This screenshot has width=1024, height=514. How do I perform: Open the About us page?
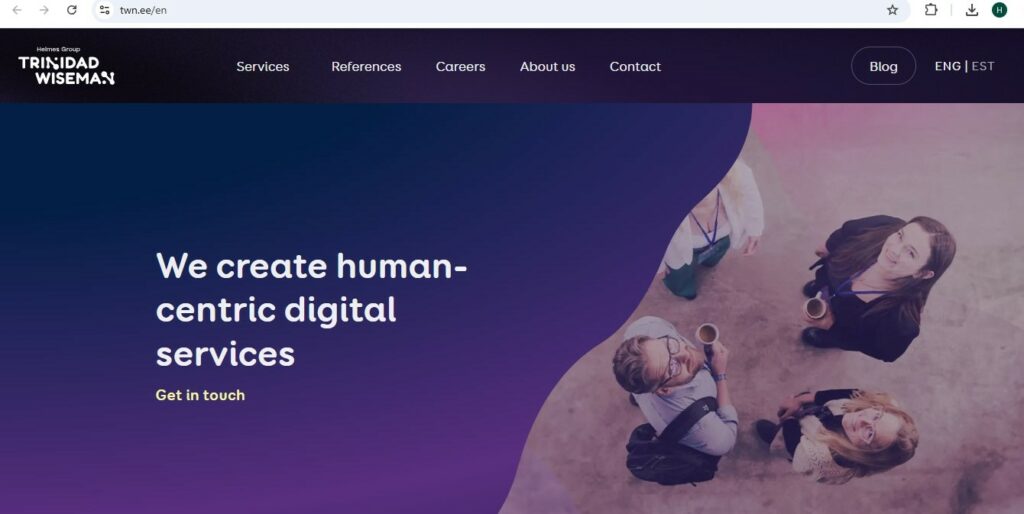tap(547, 67)
